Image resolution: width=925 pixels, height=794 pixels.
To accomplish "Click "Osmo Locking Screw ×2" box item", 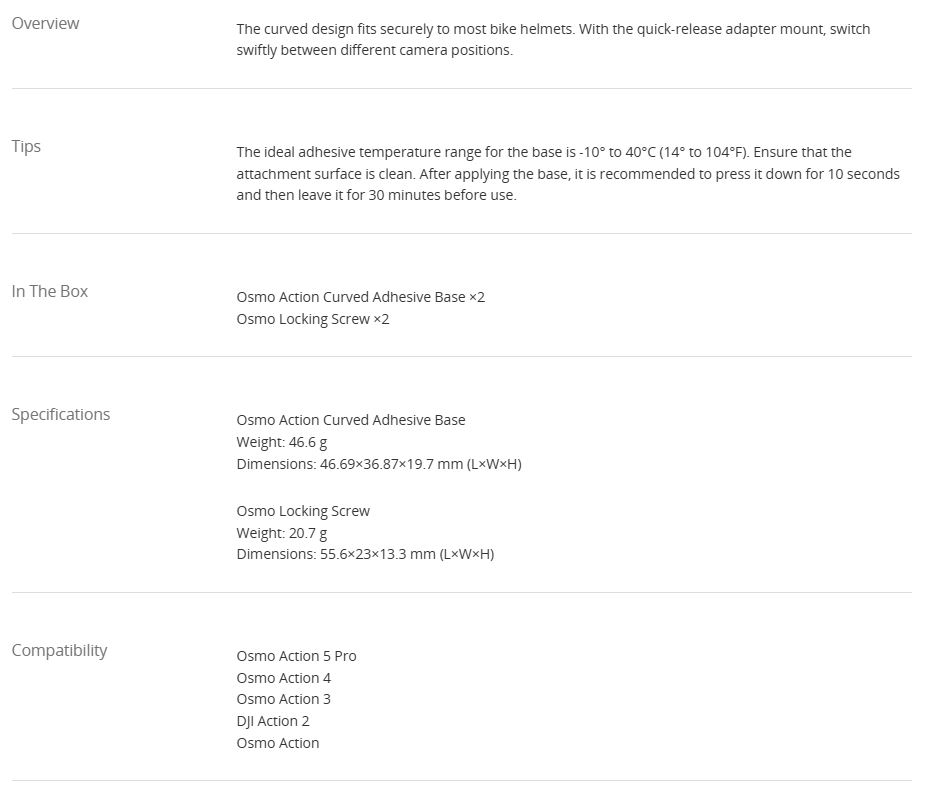I will [x=312, y=319].
